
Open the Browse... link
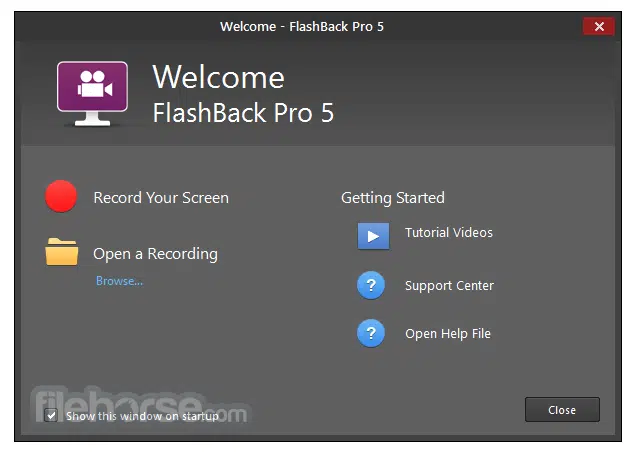[119, 281]
